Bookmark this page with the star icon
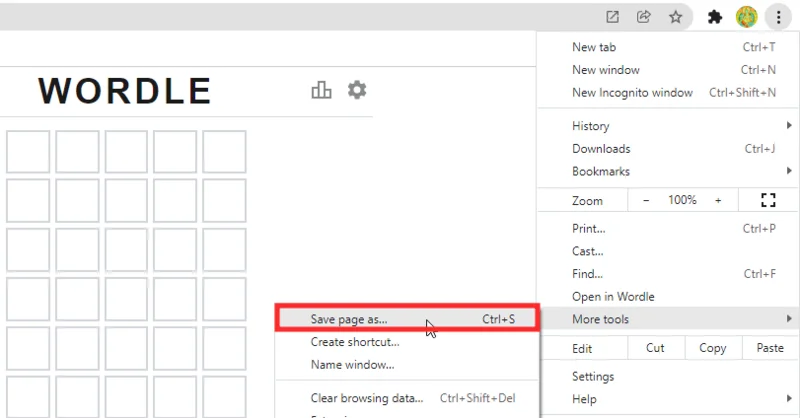800x418 pixels. (676, 17)
